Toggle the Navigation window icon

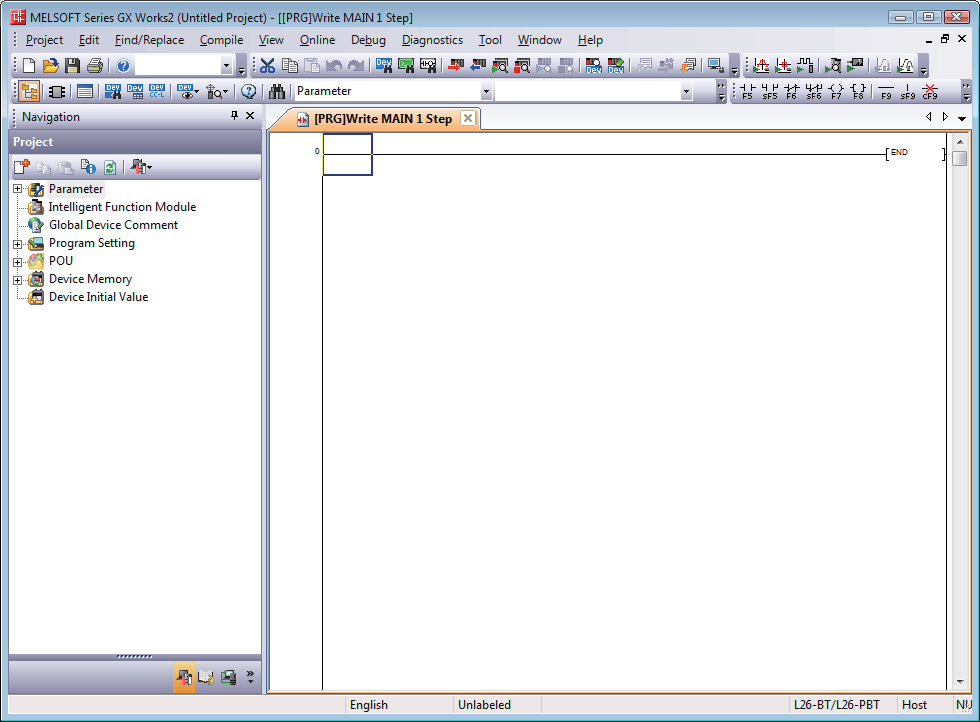coord(29,91)
